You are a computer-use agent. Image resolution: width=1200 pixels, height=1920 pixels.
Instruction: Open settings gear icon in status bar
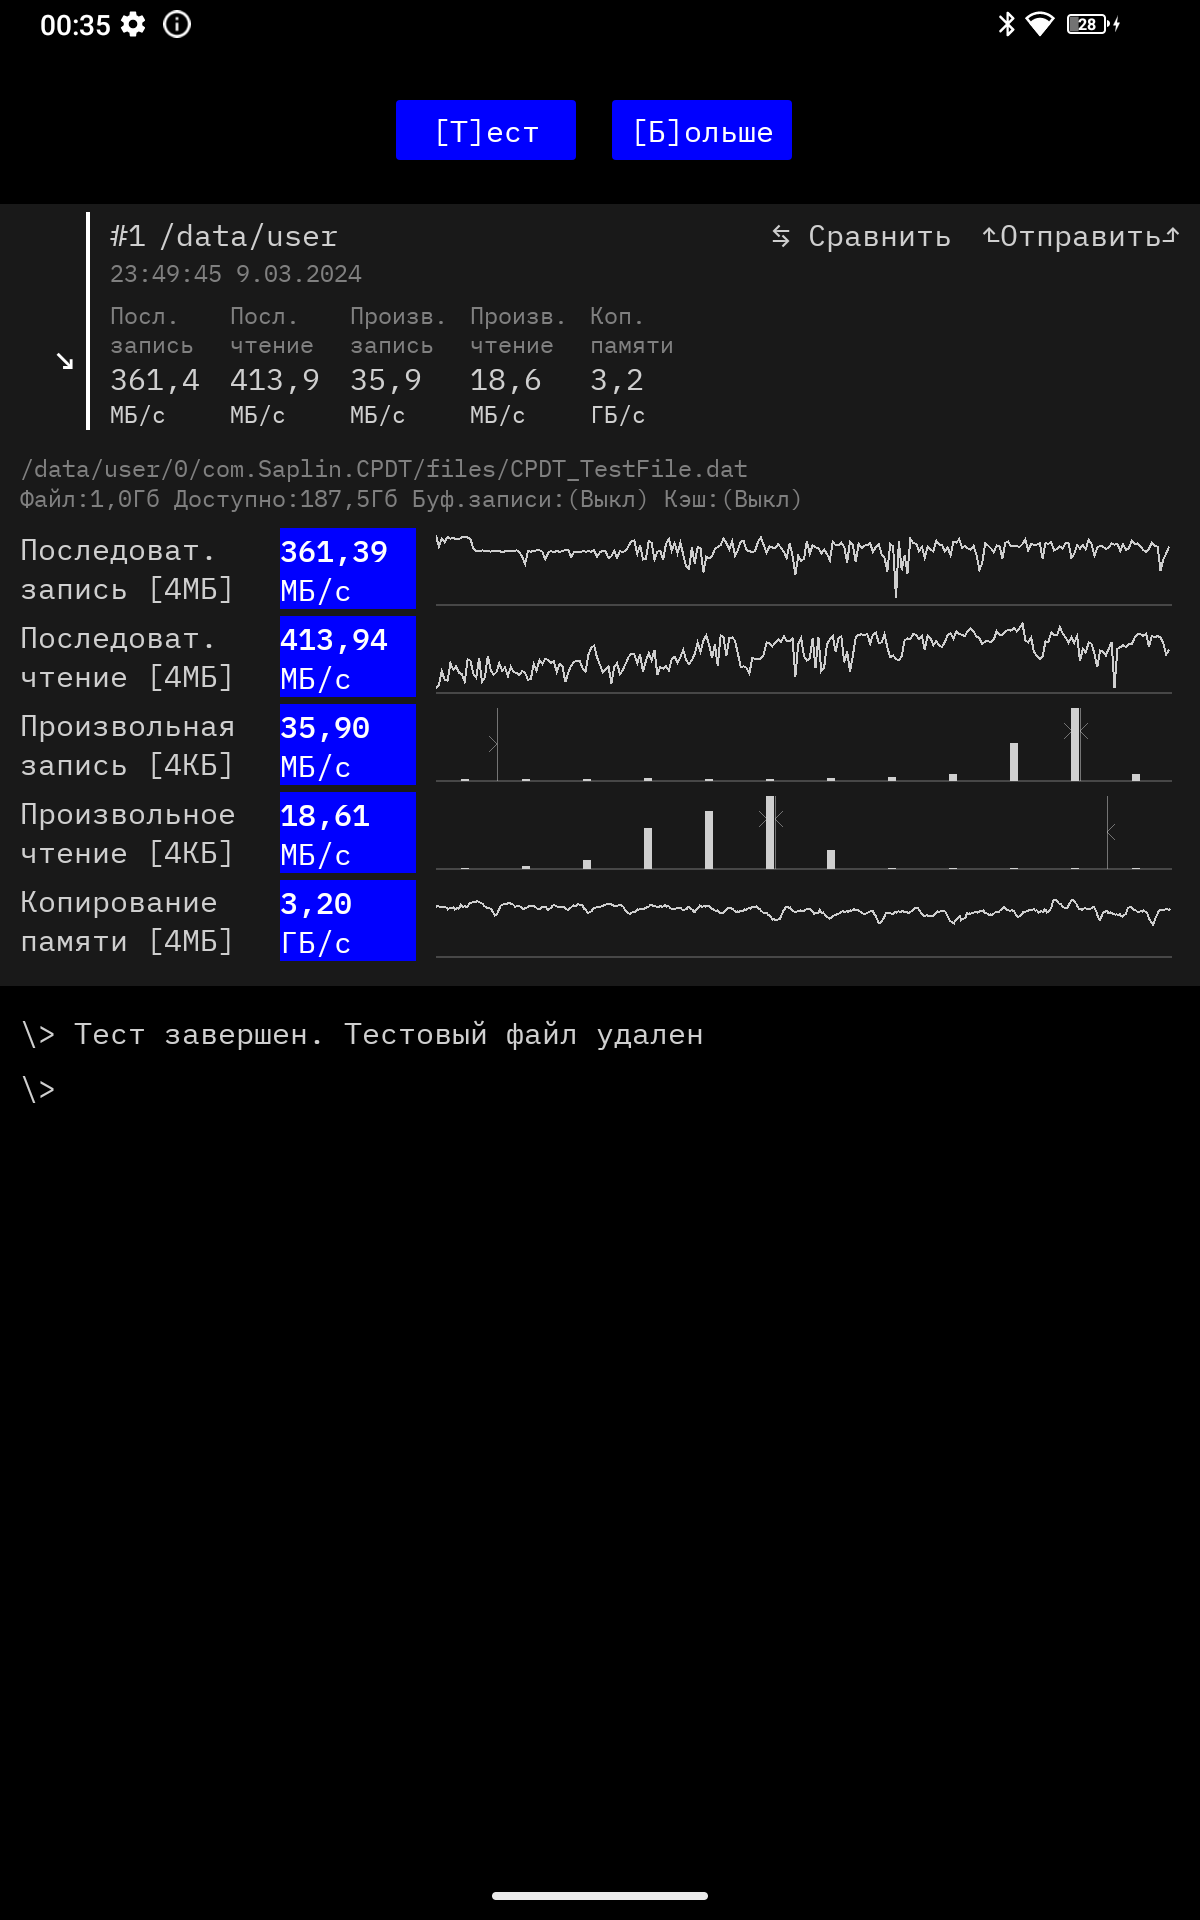click(133, 25)
